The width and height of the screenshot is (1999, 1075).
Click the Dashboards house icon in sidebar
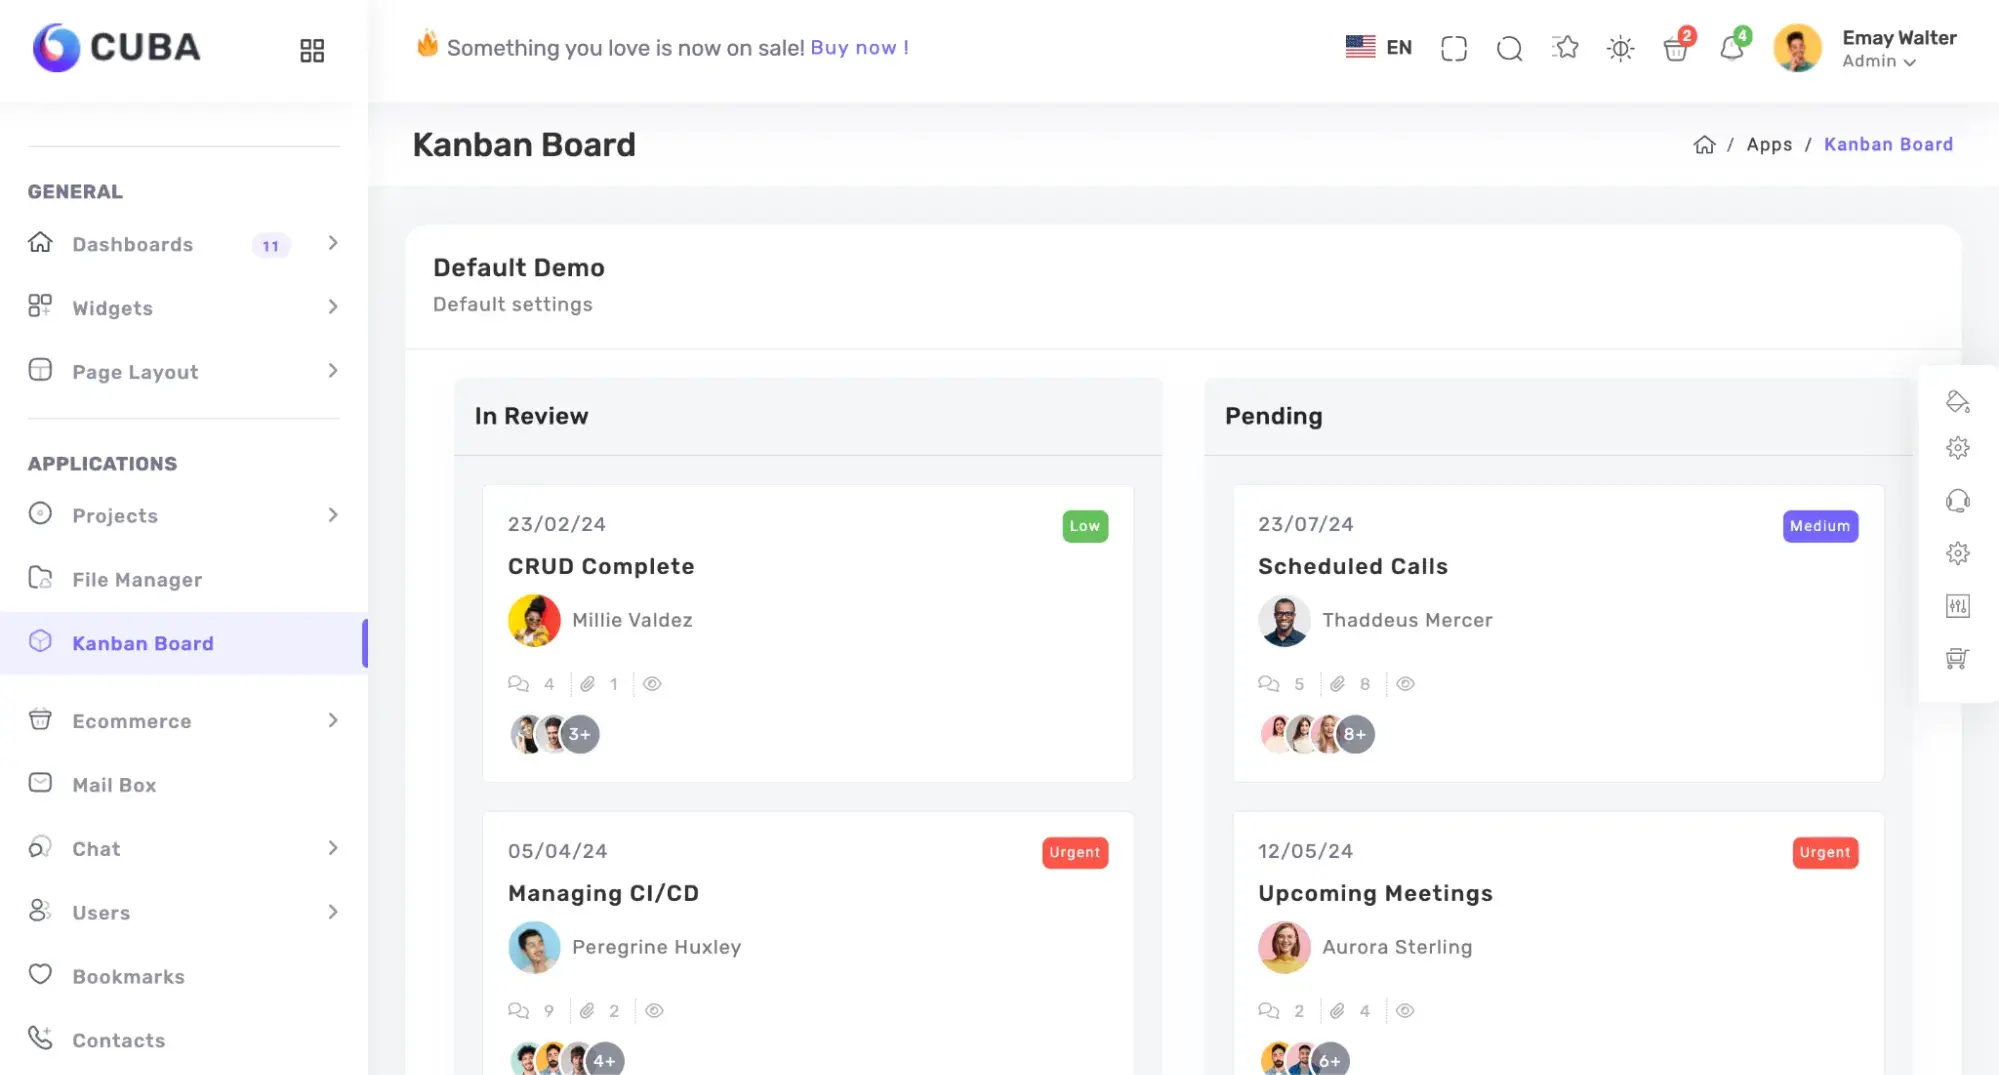coord(40,243)
